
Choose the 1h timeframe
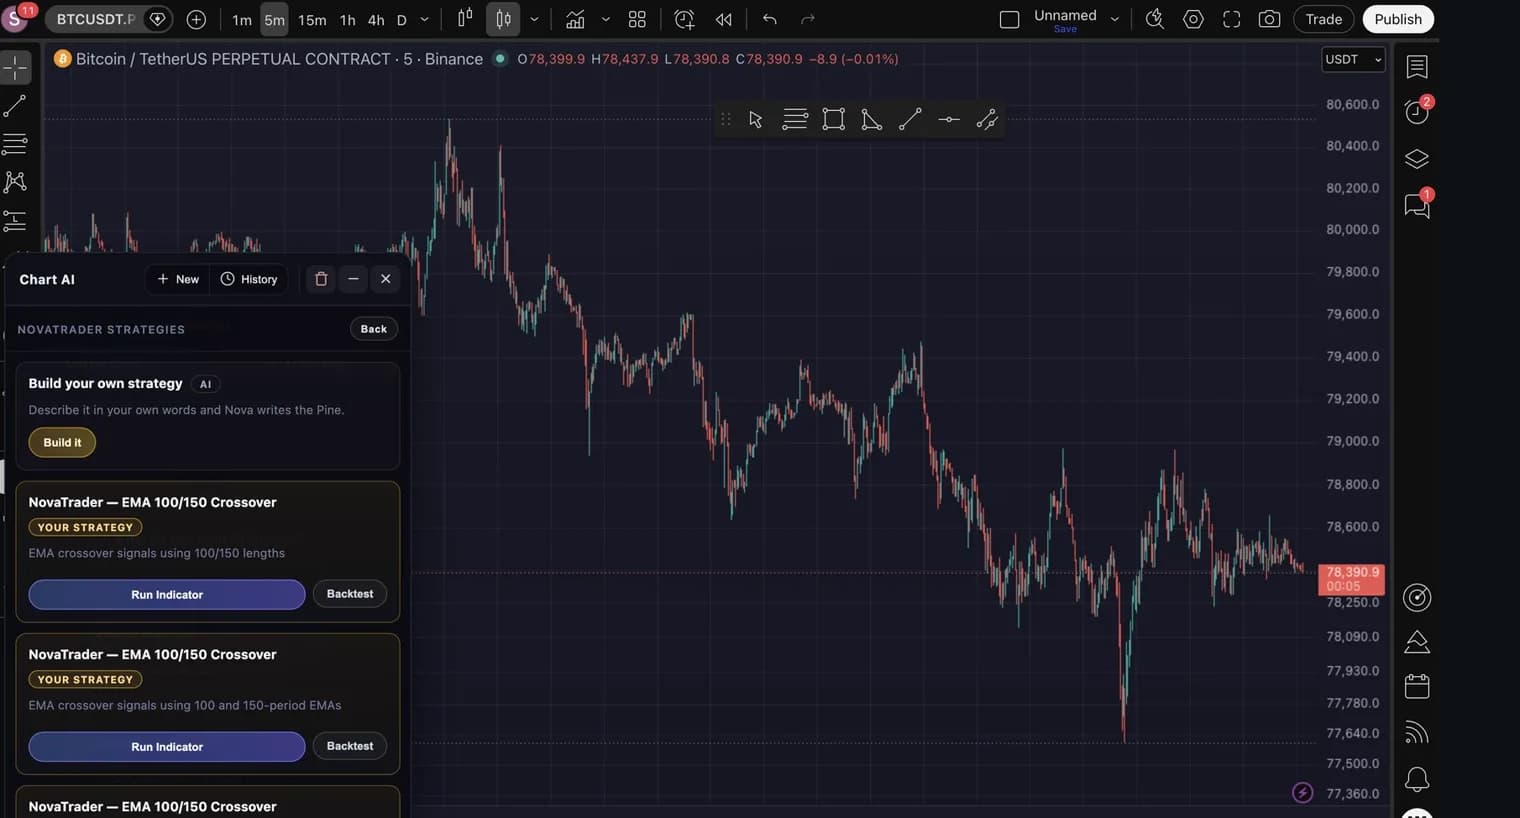347,20
